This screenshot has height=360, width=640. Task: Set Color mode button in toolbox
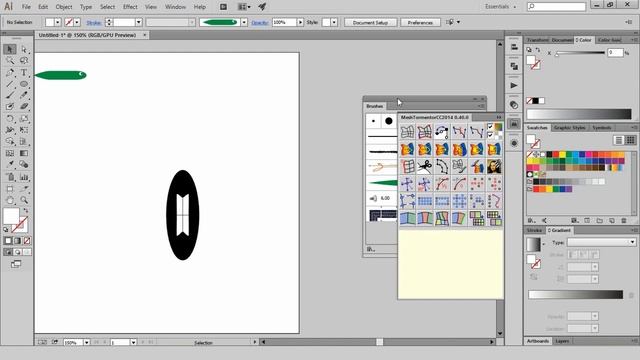(x=8, y=241)
